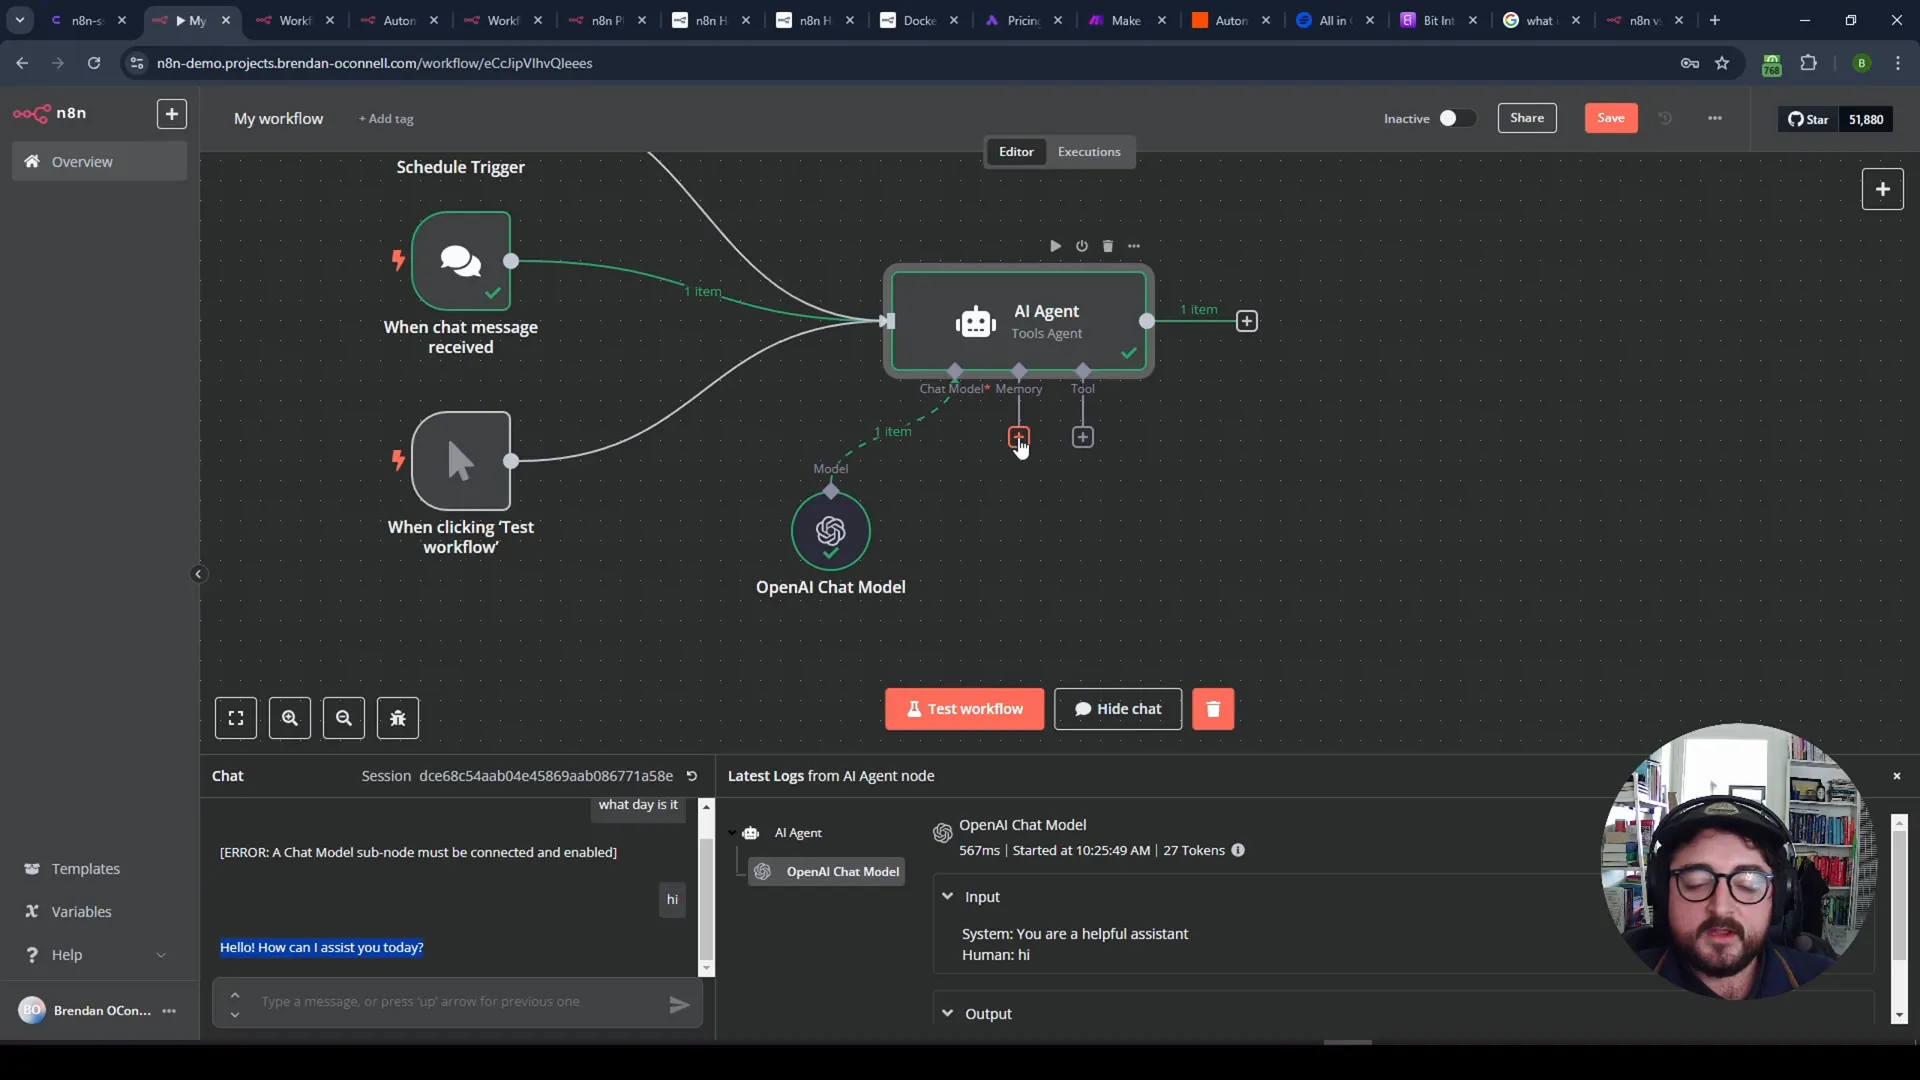Delete the AI Agent node with trash icon
This screenshot has height=1080, width=1920.
[x=1107, y=246]
